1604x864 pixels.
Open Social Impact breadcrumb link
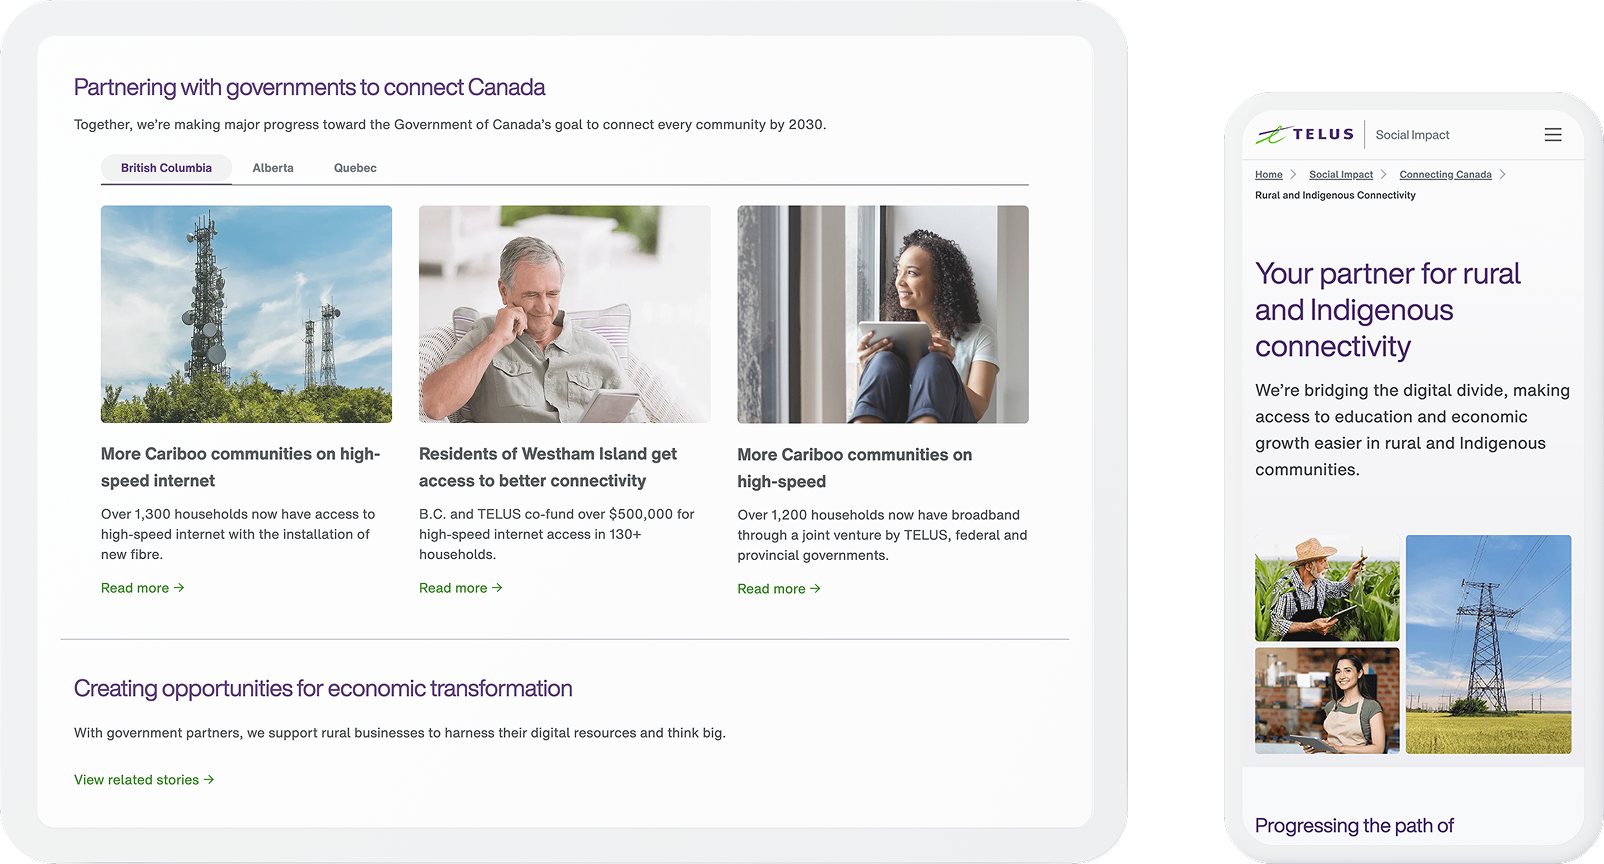point(1341,174)
